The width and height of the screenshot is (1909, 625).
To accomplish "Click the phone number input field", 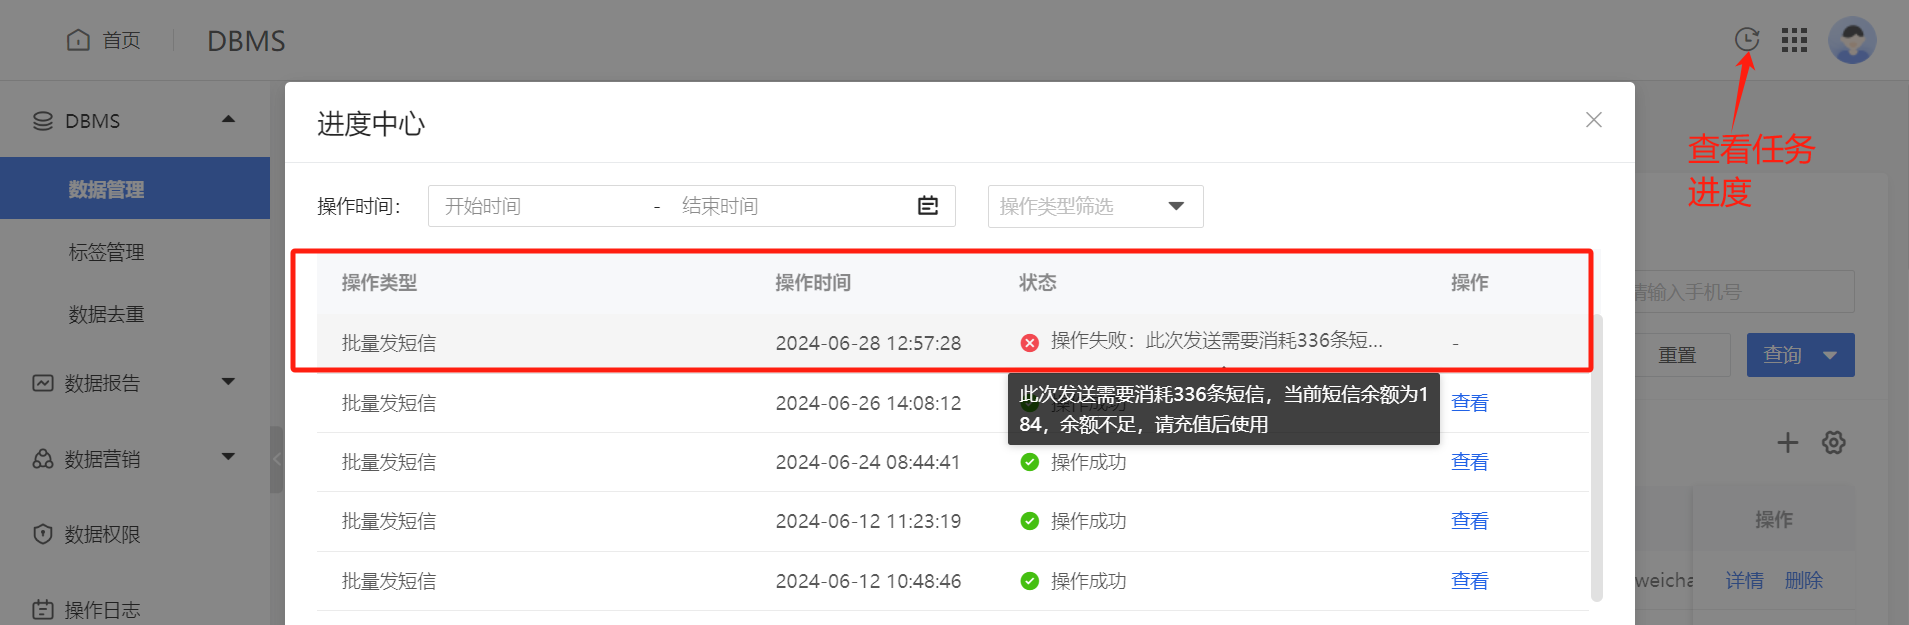I will (1744, 291).
